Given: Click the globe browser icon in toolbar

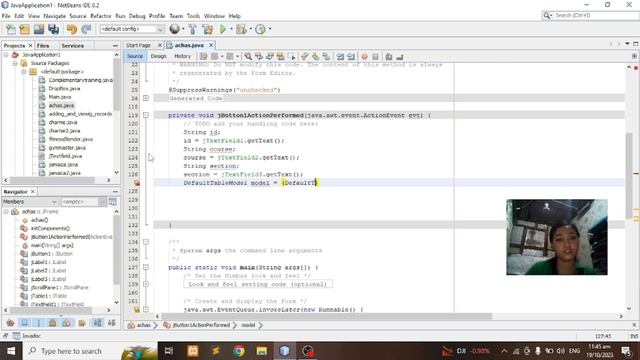Looking at the screenshot, I should [x=175, y=29].
